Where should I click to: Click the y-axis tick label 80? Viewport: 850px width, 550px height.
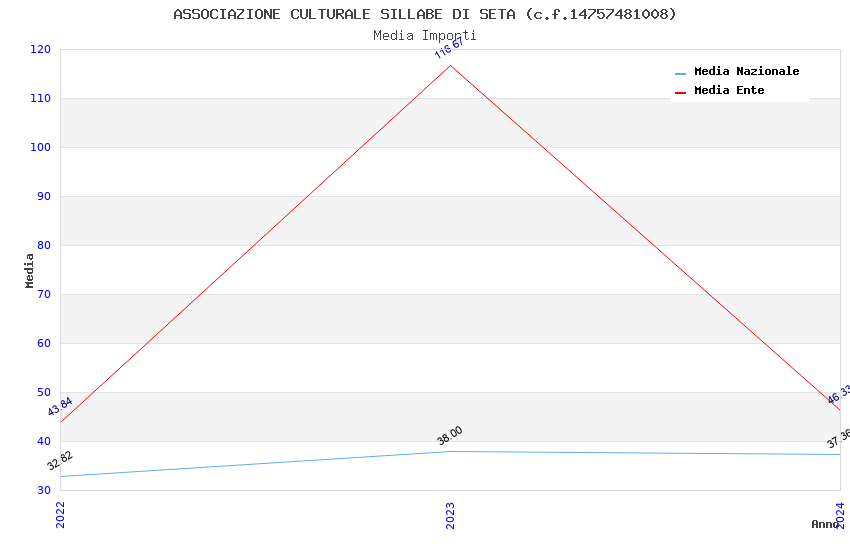44,245
